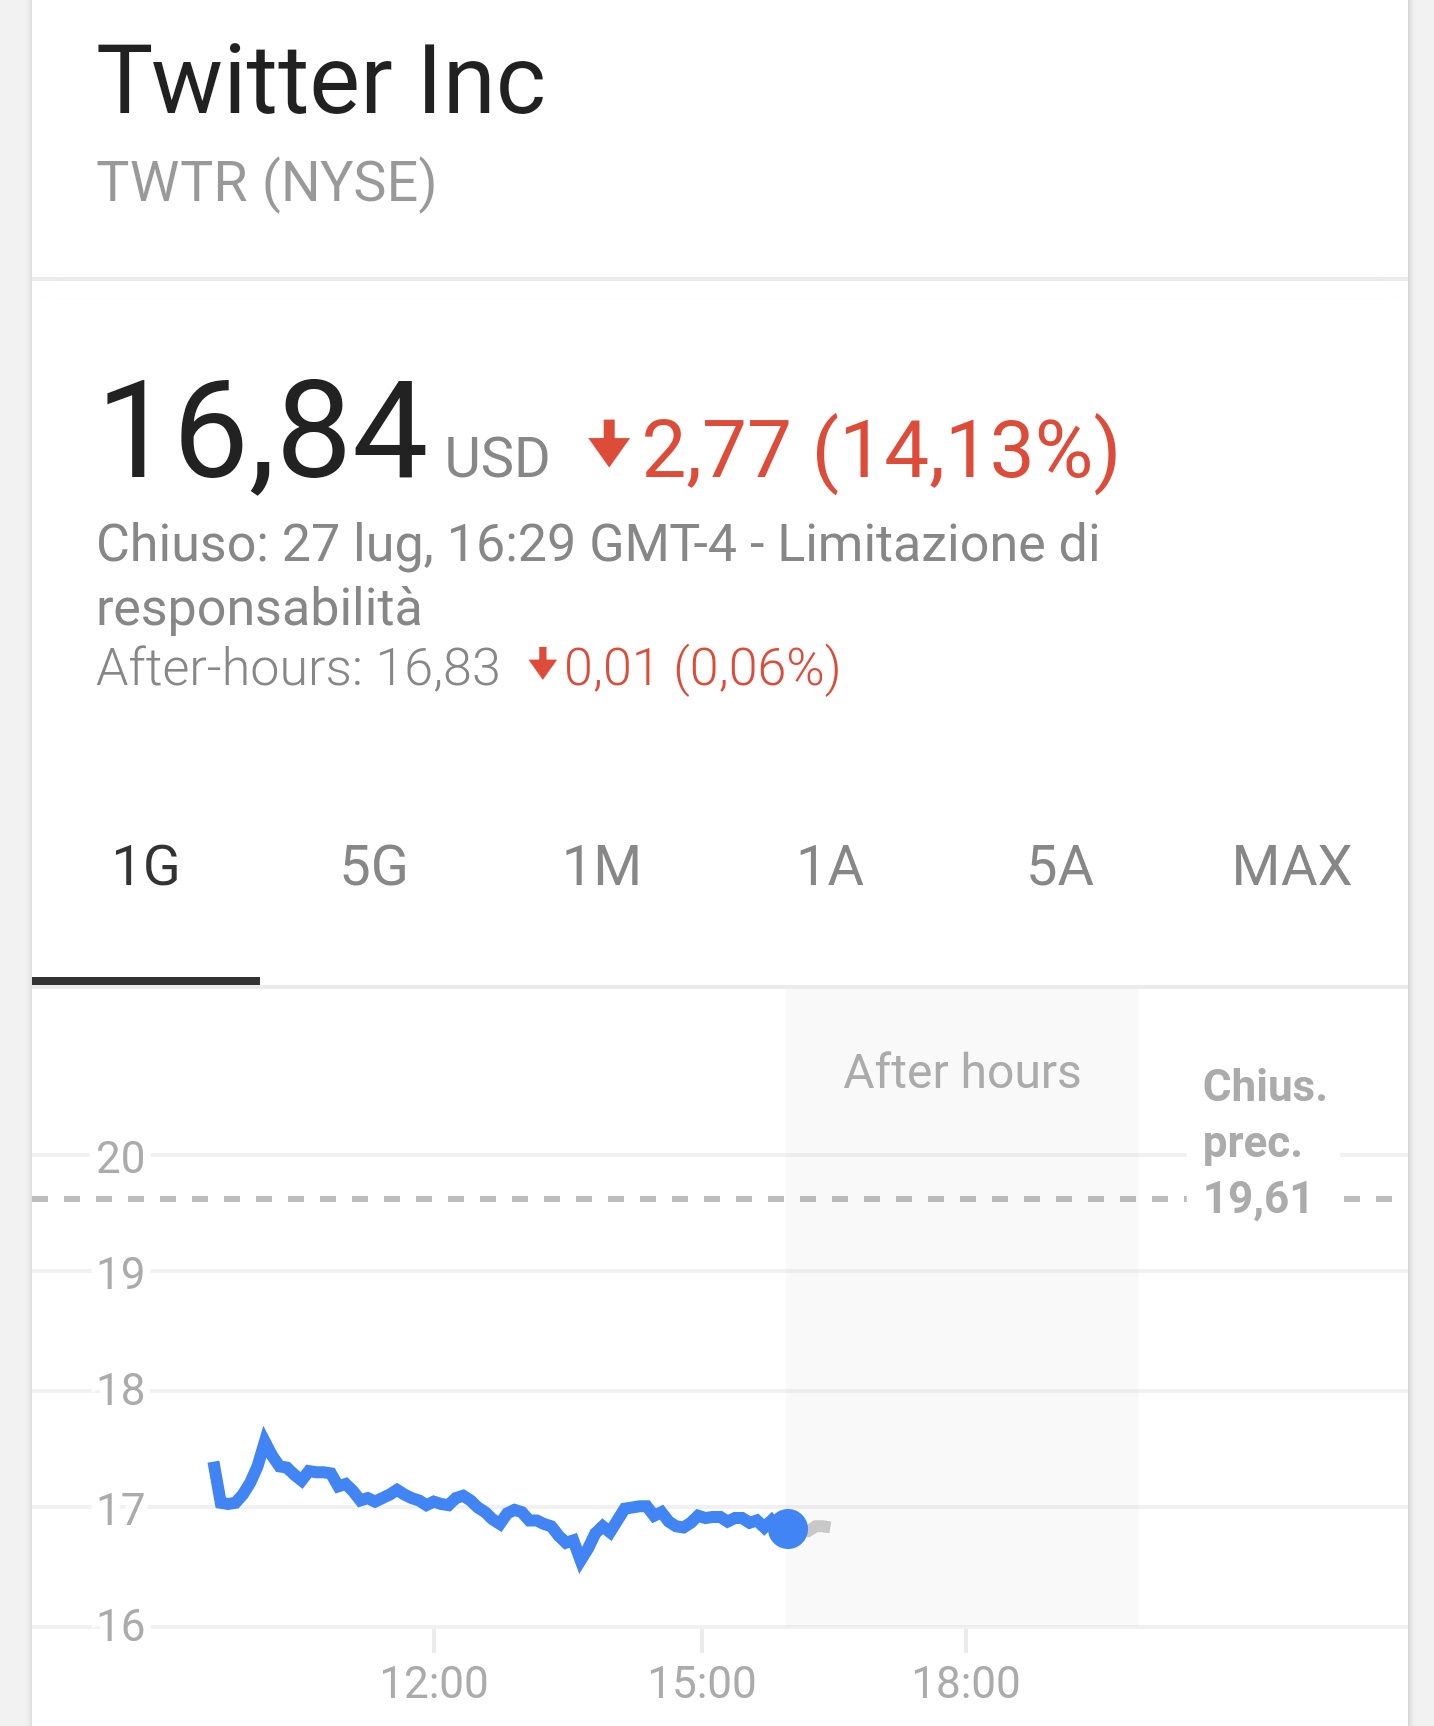
Task: Tap the shaded After hours chart region
Action: click(x=962, y=1308)
